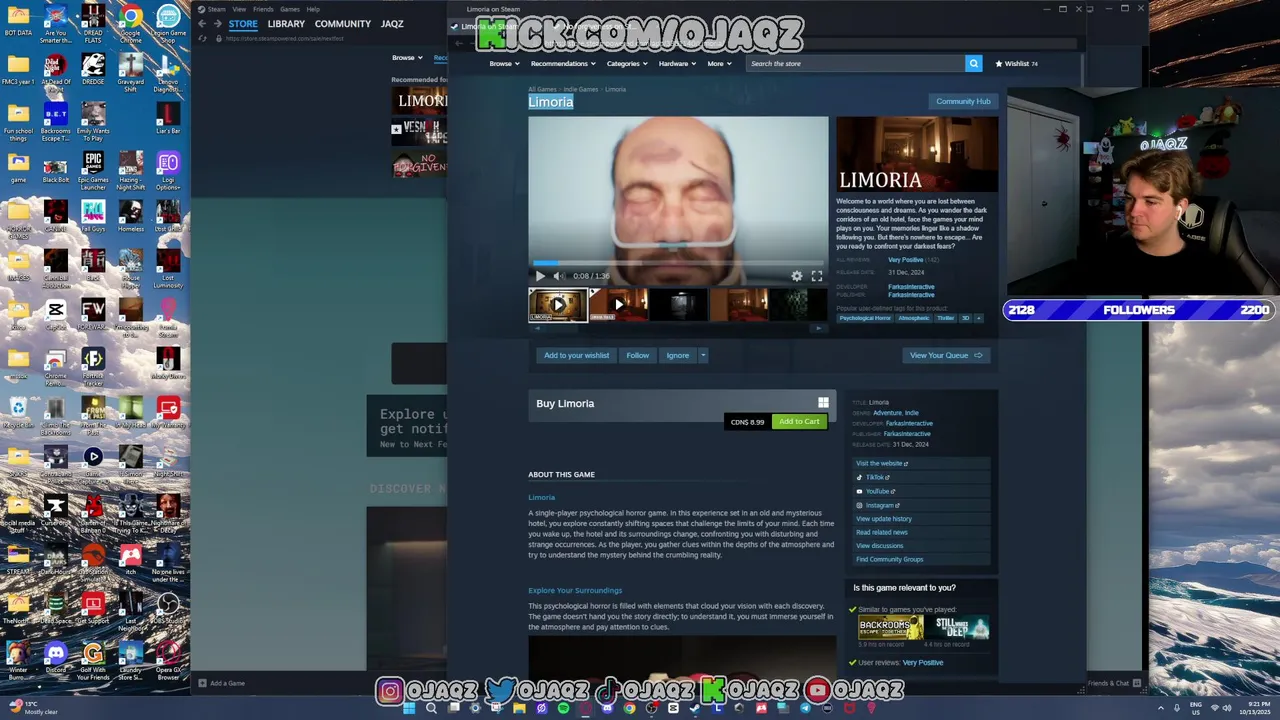Open the Browse dropdown in store nav
Image resolution: width=1280 pixels, height=720 pixels.
(x=504, y=63)
